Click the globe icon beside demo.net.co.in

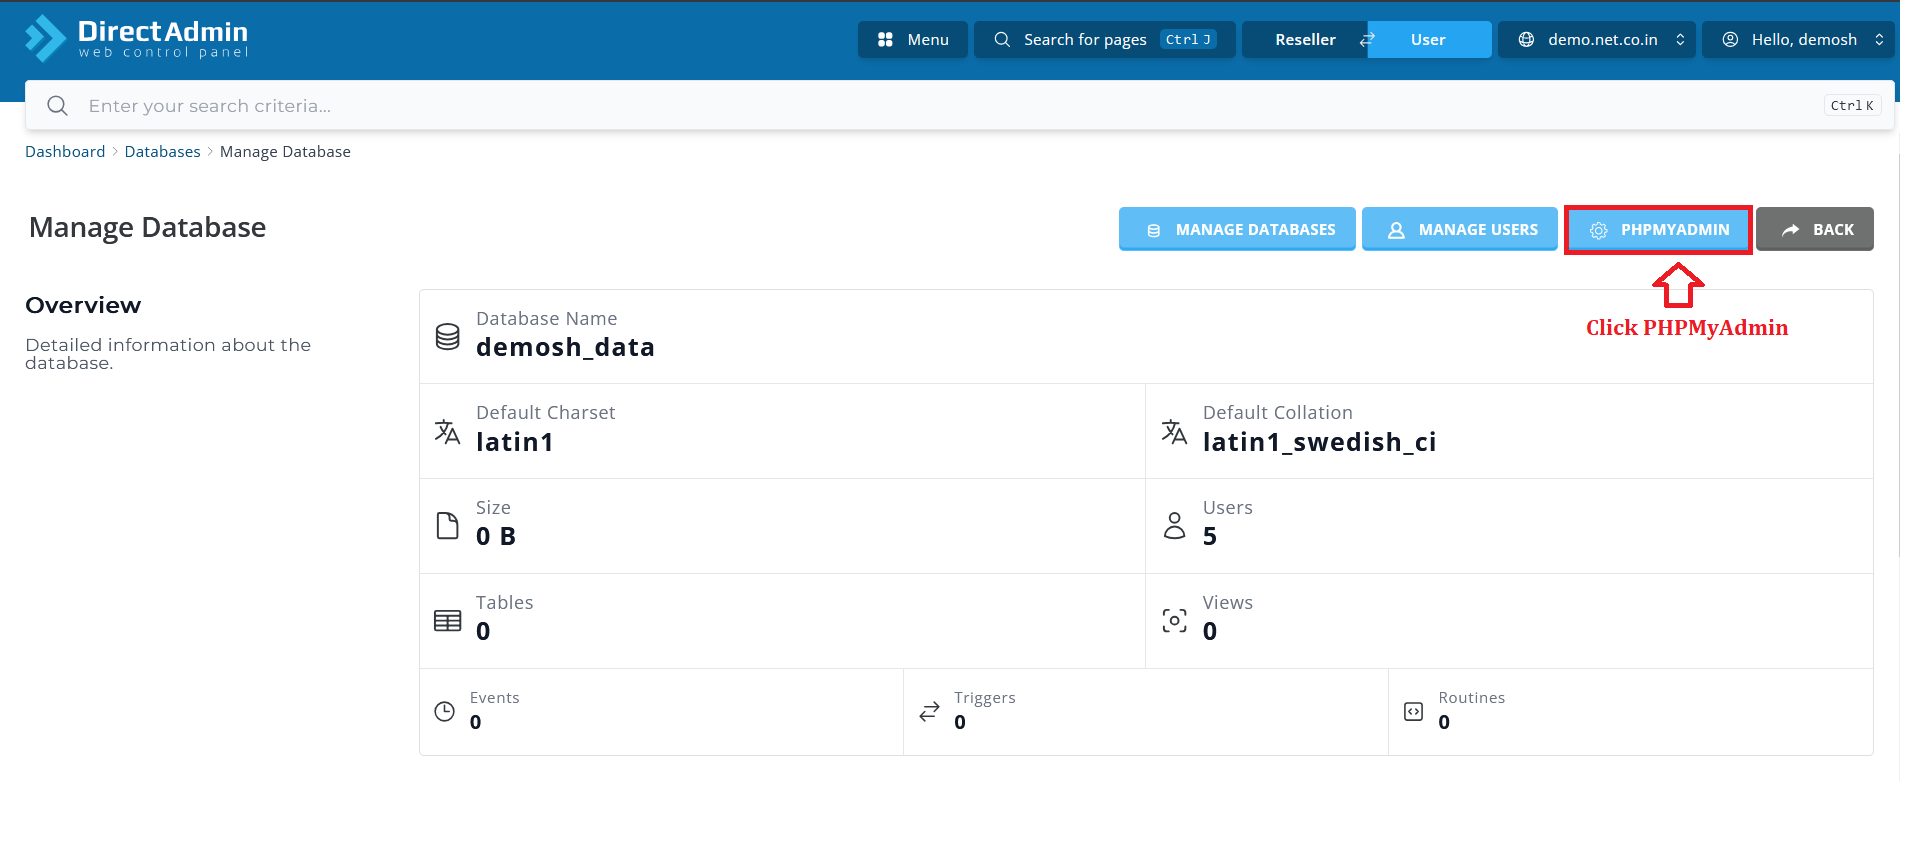point(1526,40)
